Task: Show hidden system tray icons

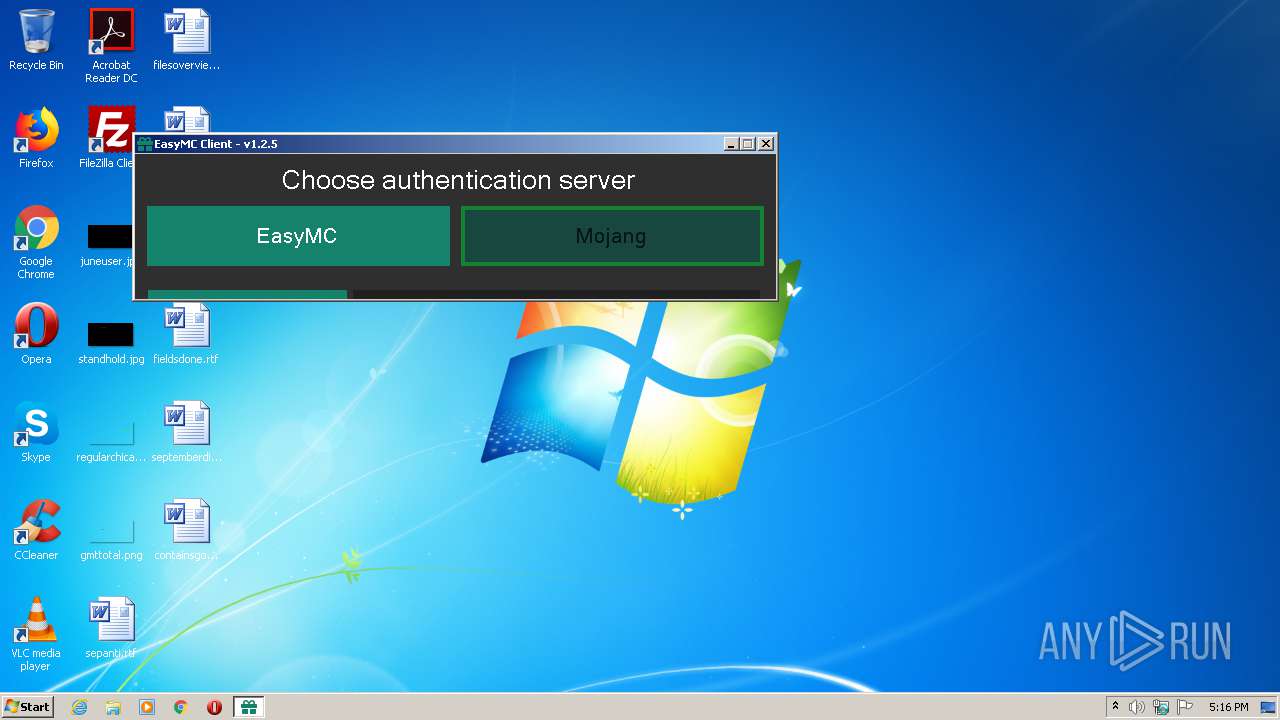Action: 1115,707
